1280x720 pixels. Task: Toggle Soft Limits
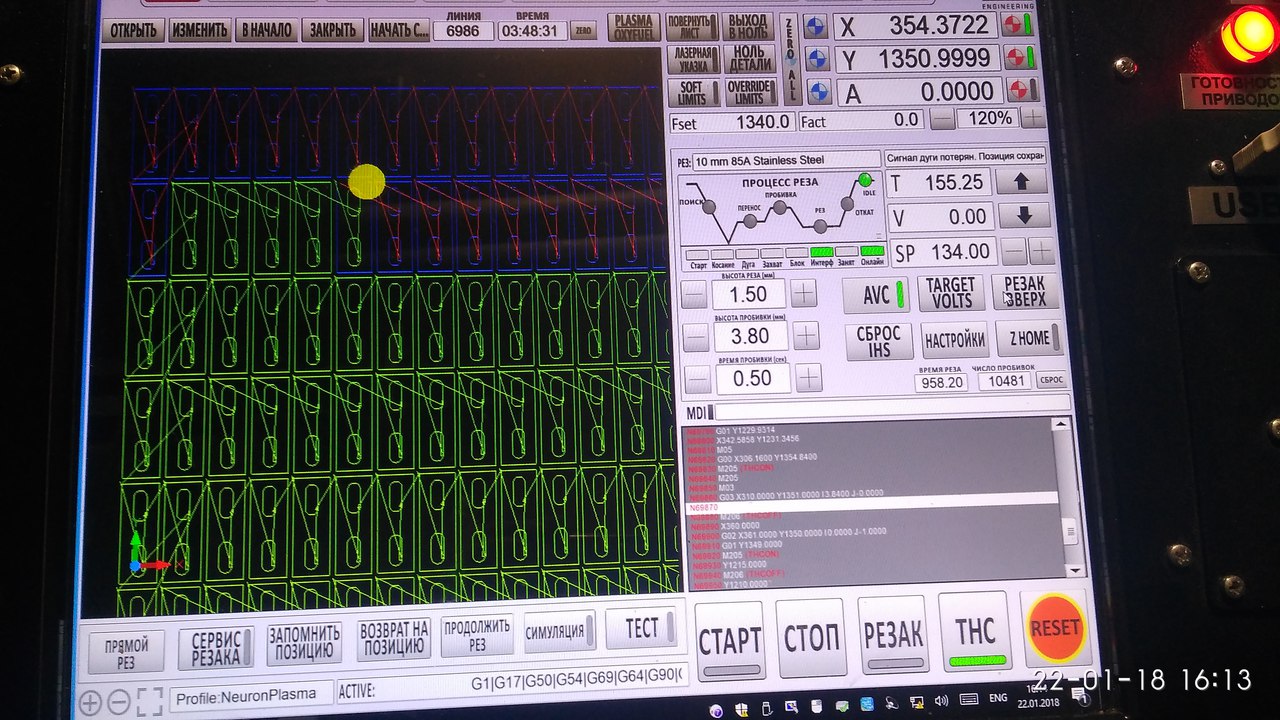[x=695, y=92]
